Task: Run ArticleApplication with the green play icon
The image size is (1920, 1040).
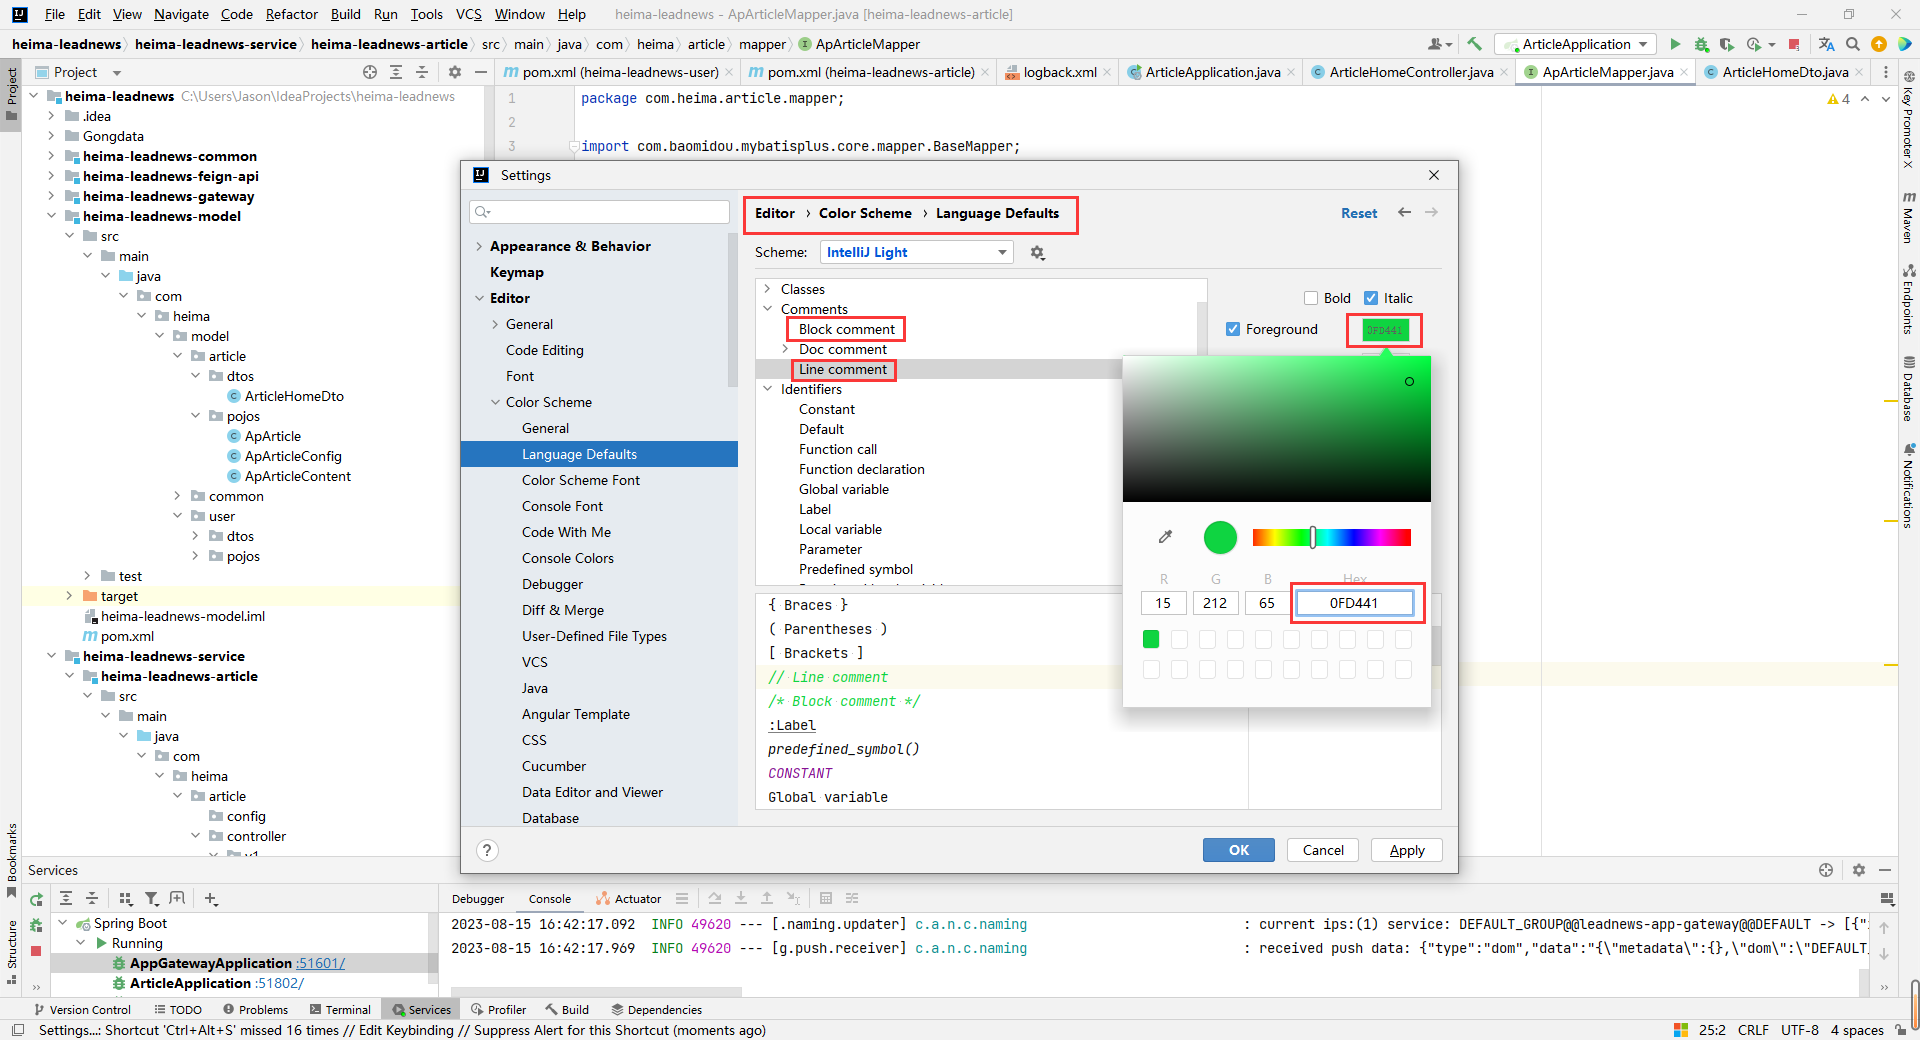Action: point(1675,44)
